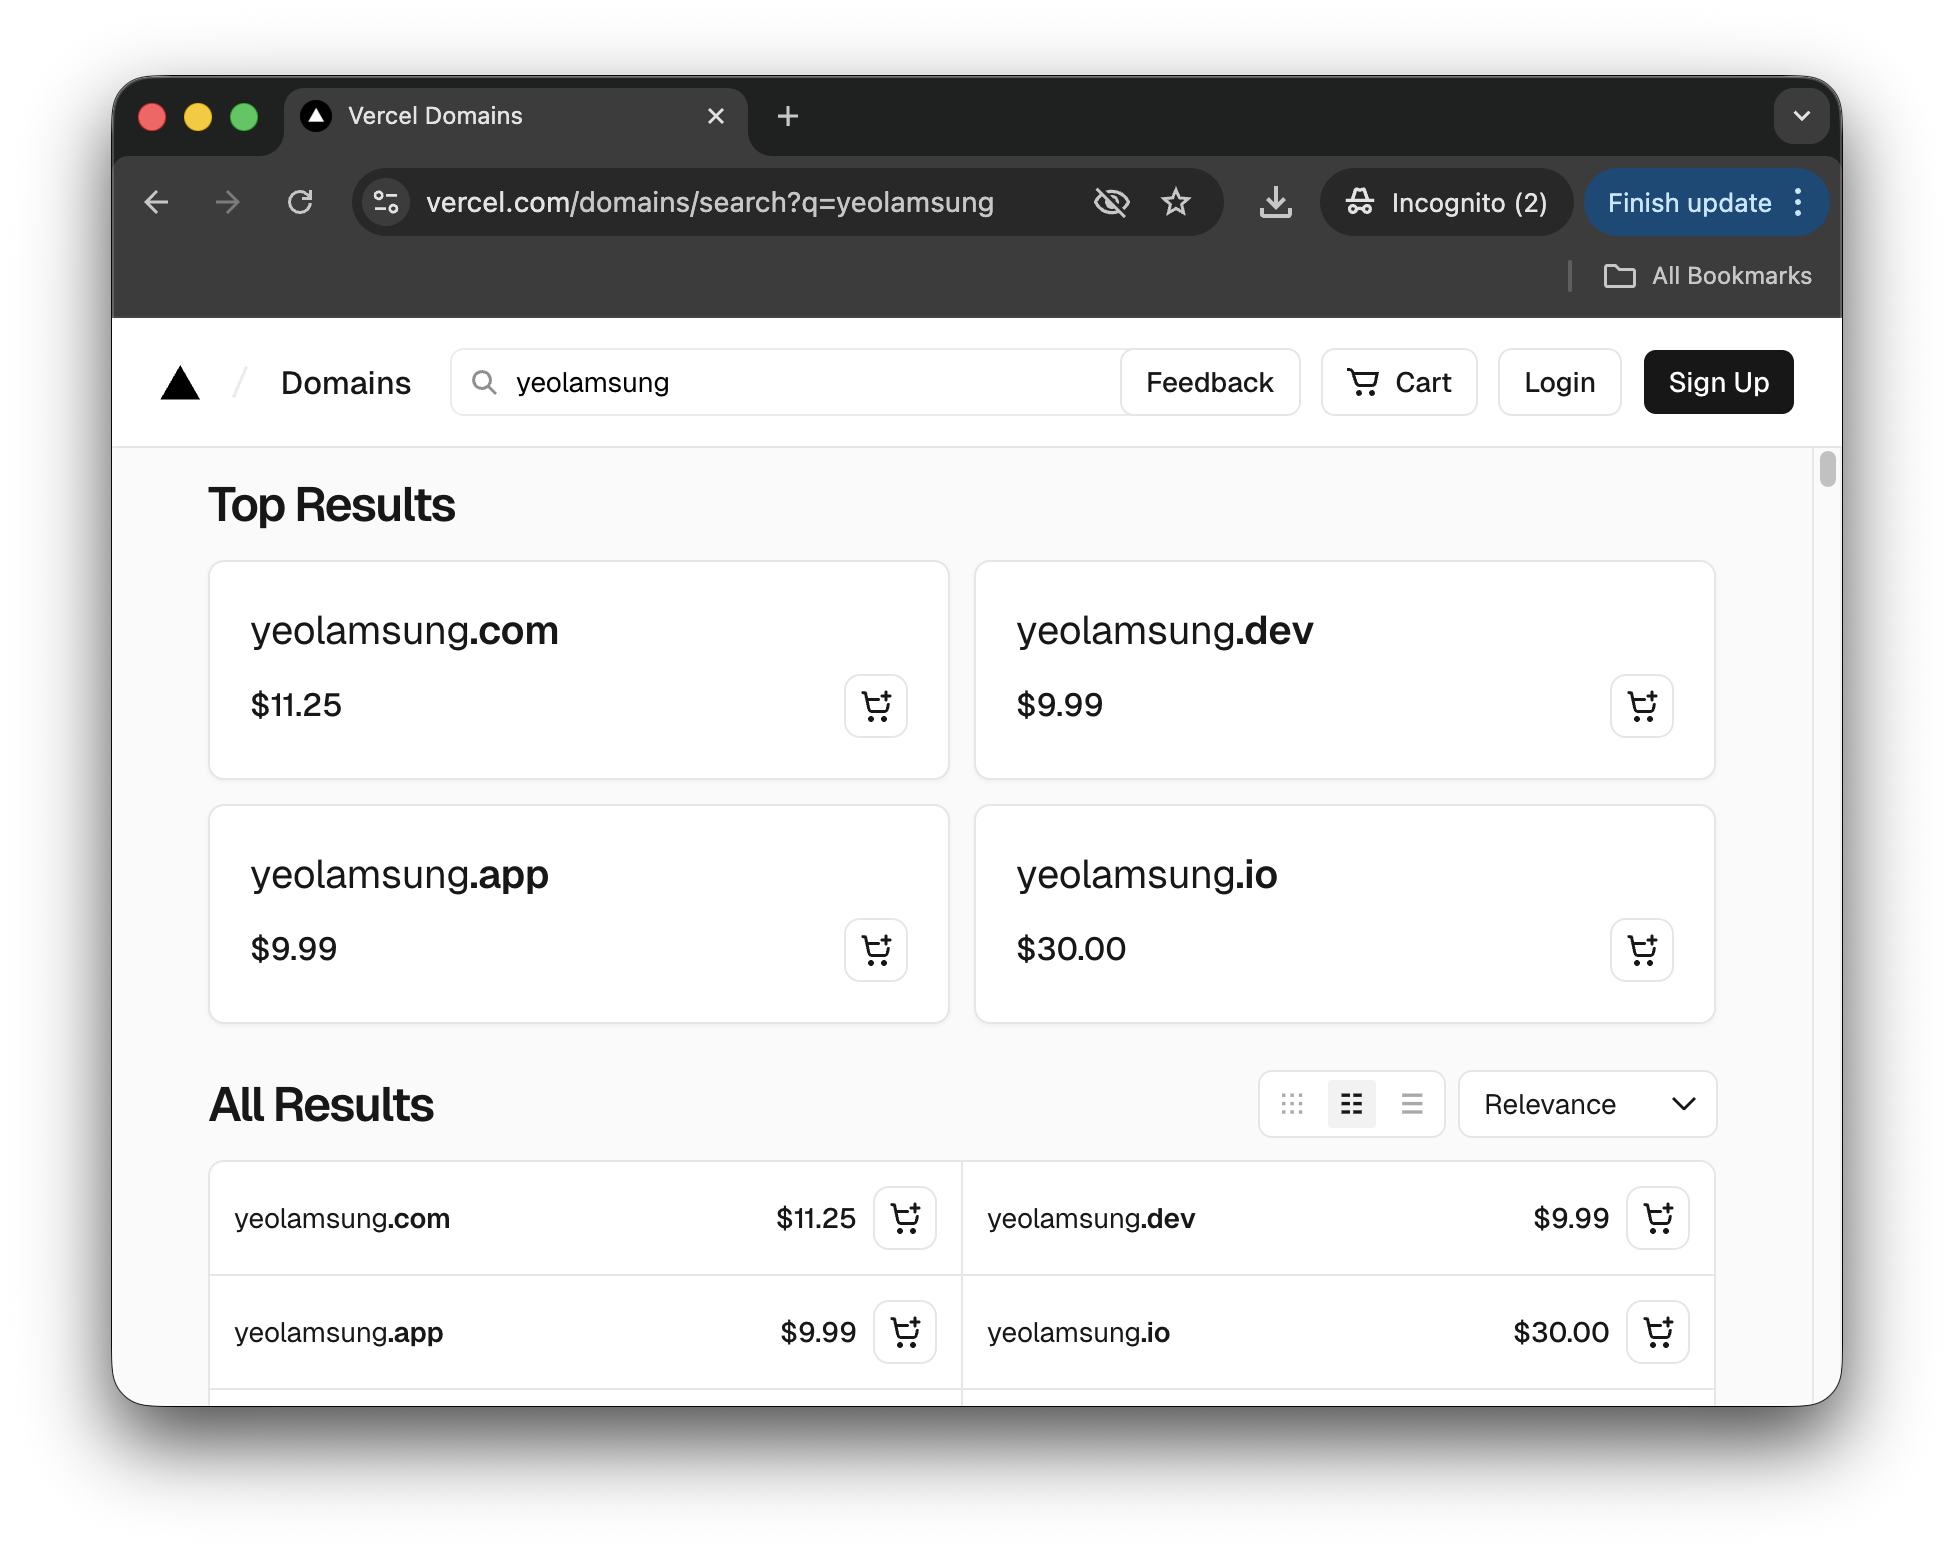Click the Sign Up button

pyautogui.click(x=1718, y=382)
